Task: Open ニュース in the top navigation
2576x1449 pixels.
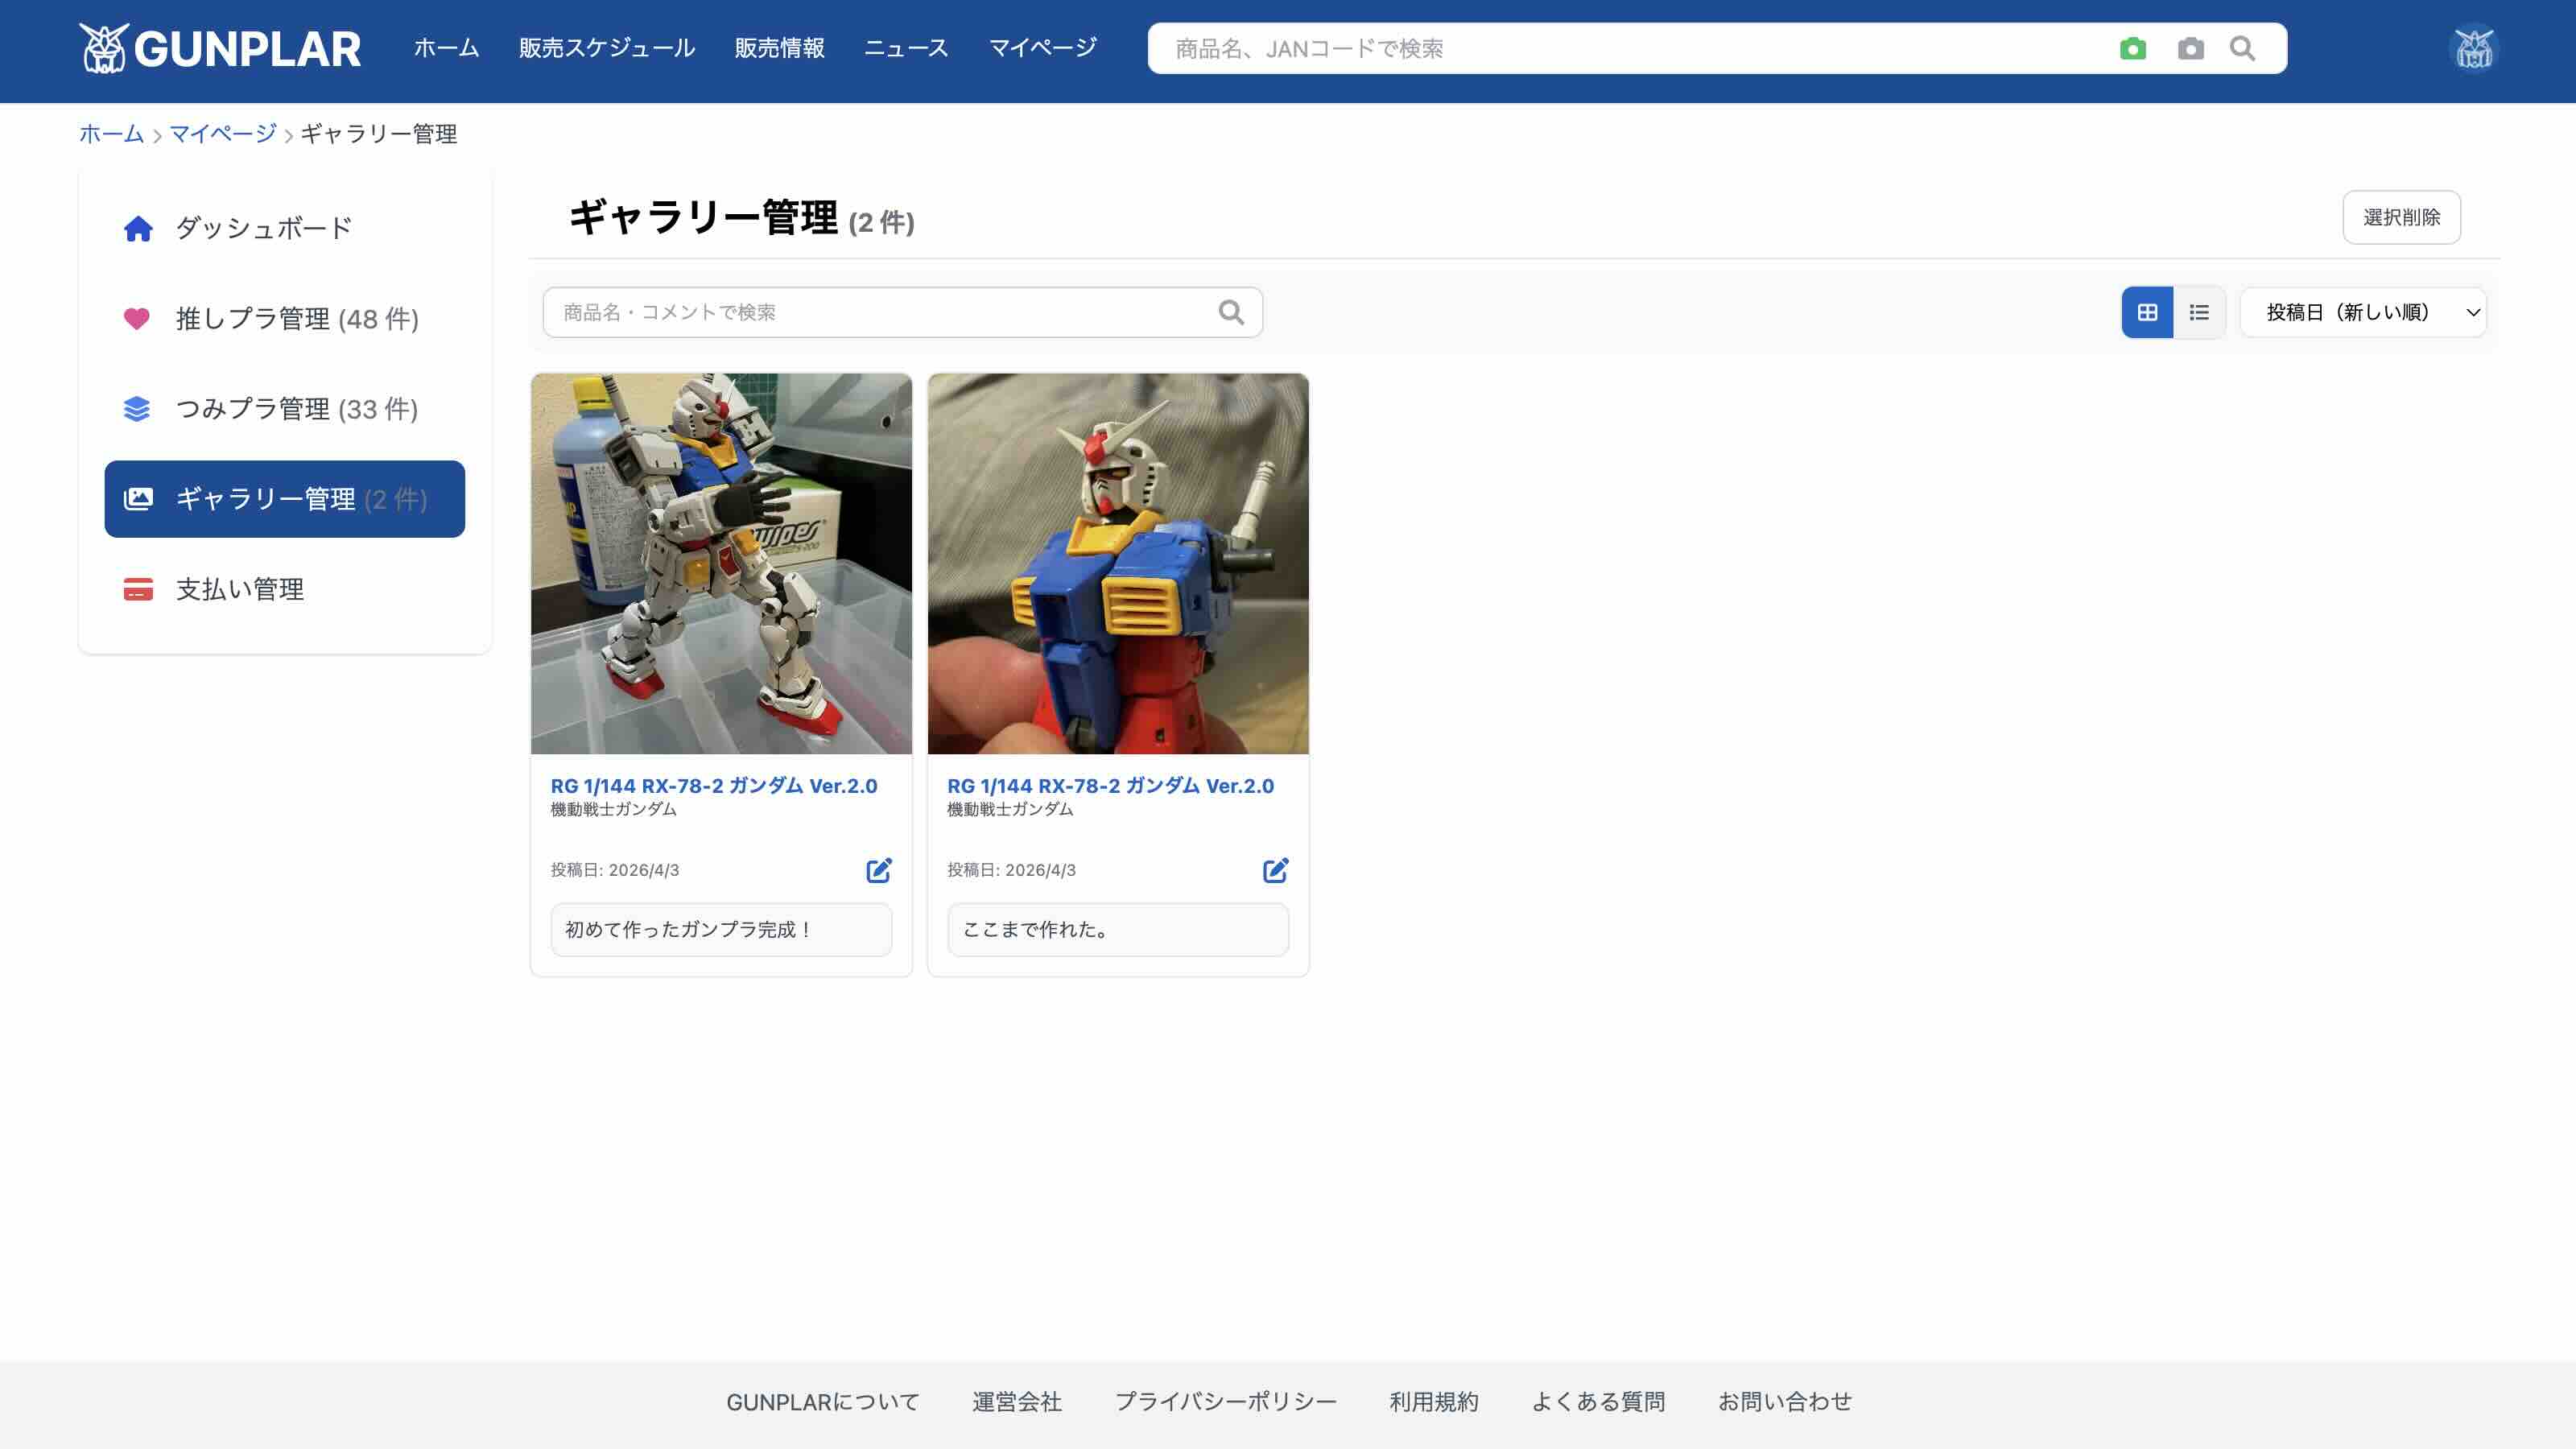Action: (x=906, y=48)
